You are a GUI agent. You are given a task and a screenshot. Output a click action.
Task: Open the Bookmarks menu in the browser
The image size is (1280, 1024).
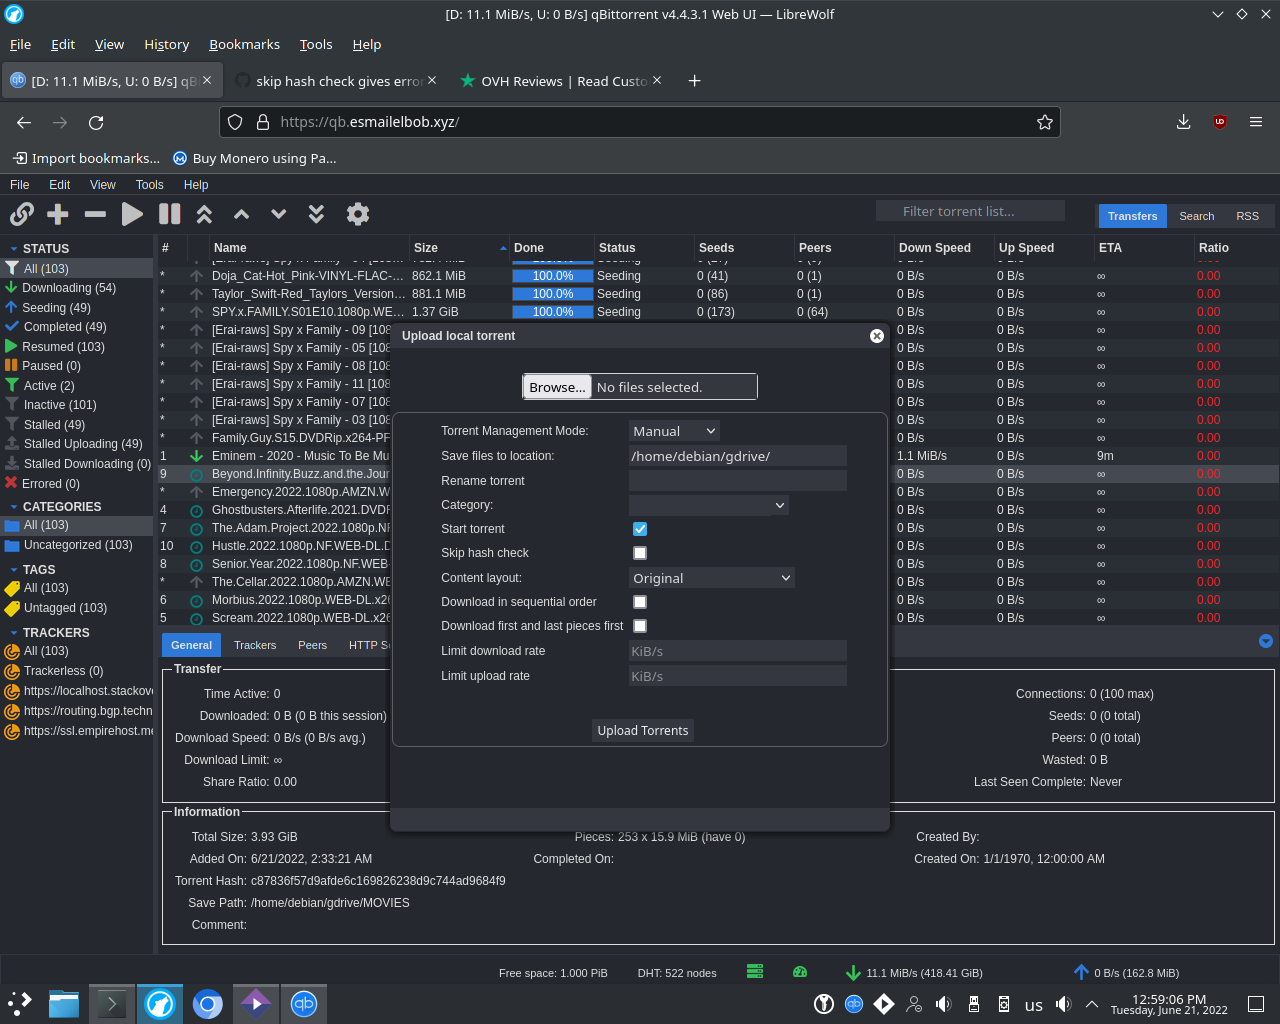244,44
